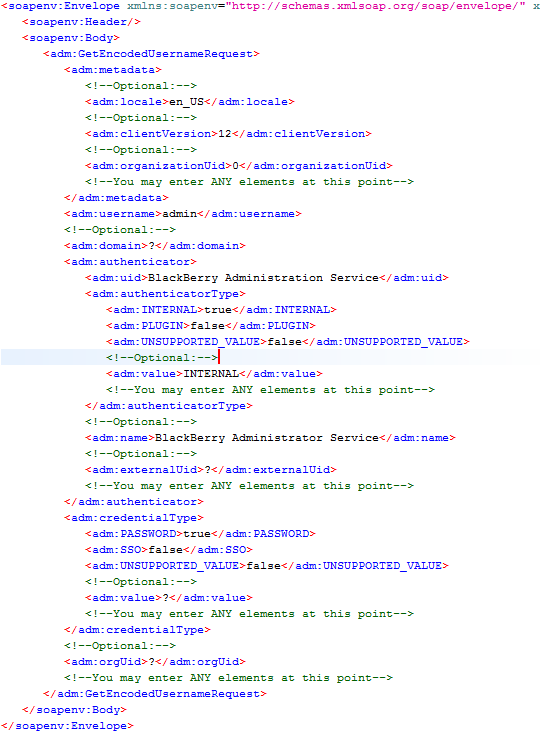The image size is (540, 737).
Task: Click name text BlackBerry Administrator Service
Action: pos(267,438)
